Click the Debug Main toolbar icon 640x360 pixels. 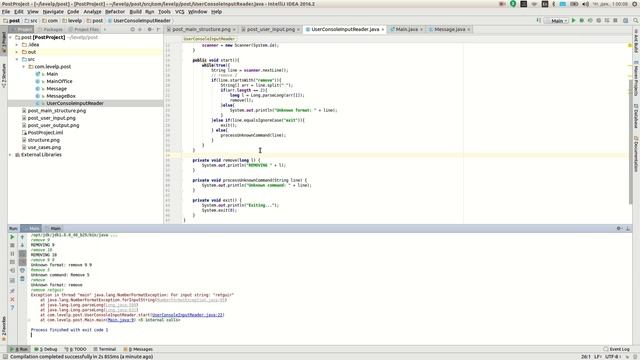tap(582, 20)
